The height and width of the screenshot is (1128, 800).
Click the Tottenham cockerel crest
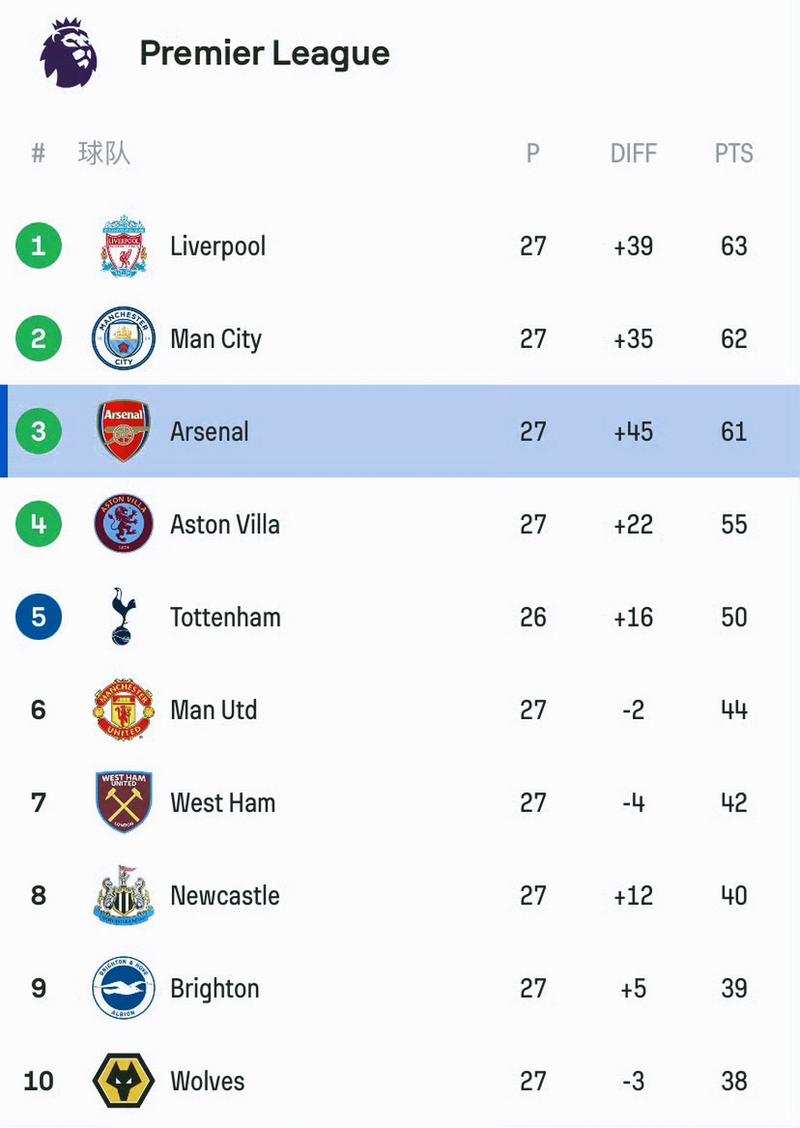click(x=123, y=617)
